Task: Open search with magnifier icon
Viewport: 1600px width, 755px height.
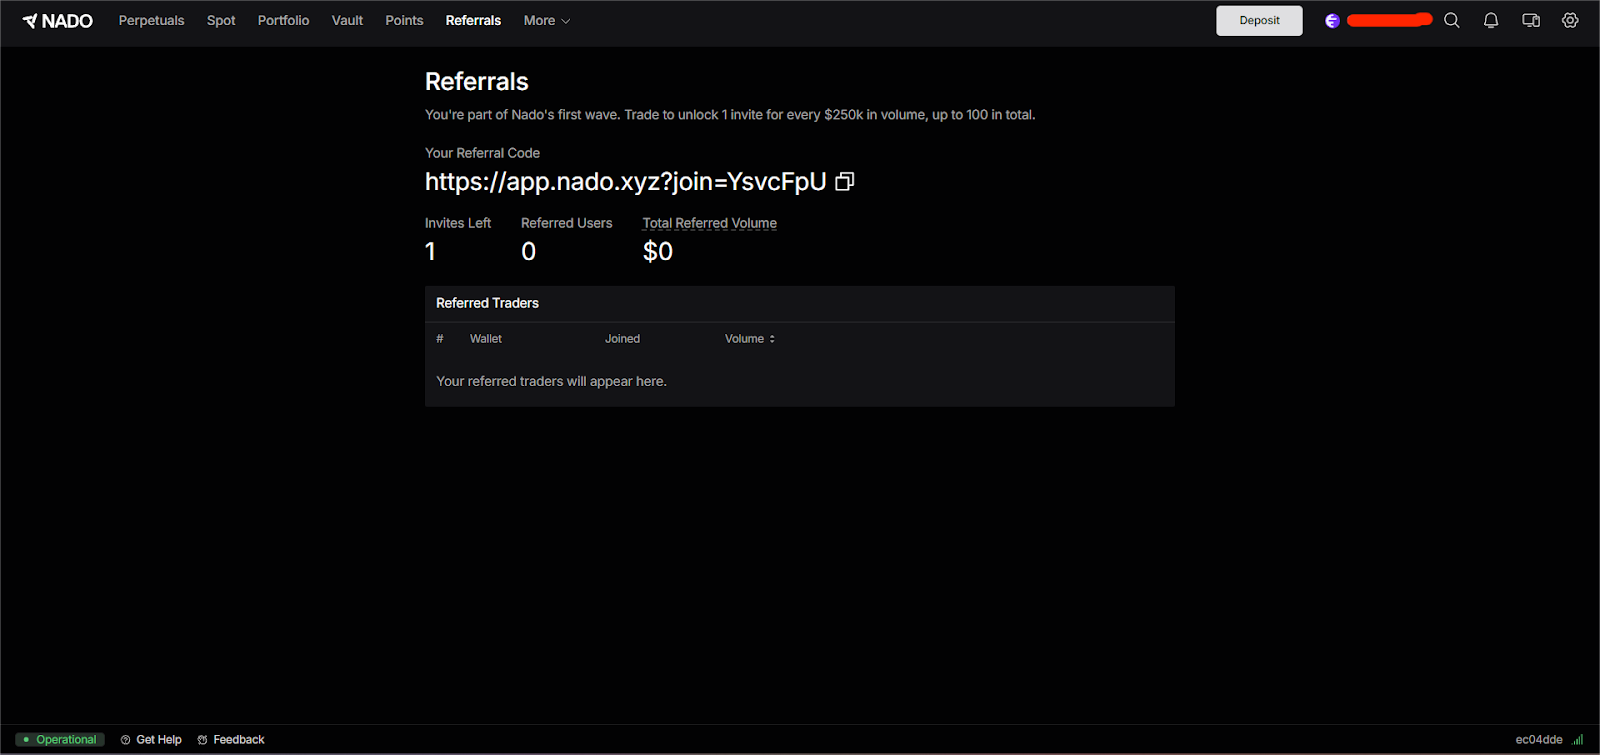Action: click(x=1452, y=20)
